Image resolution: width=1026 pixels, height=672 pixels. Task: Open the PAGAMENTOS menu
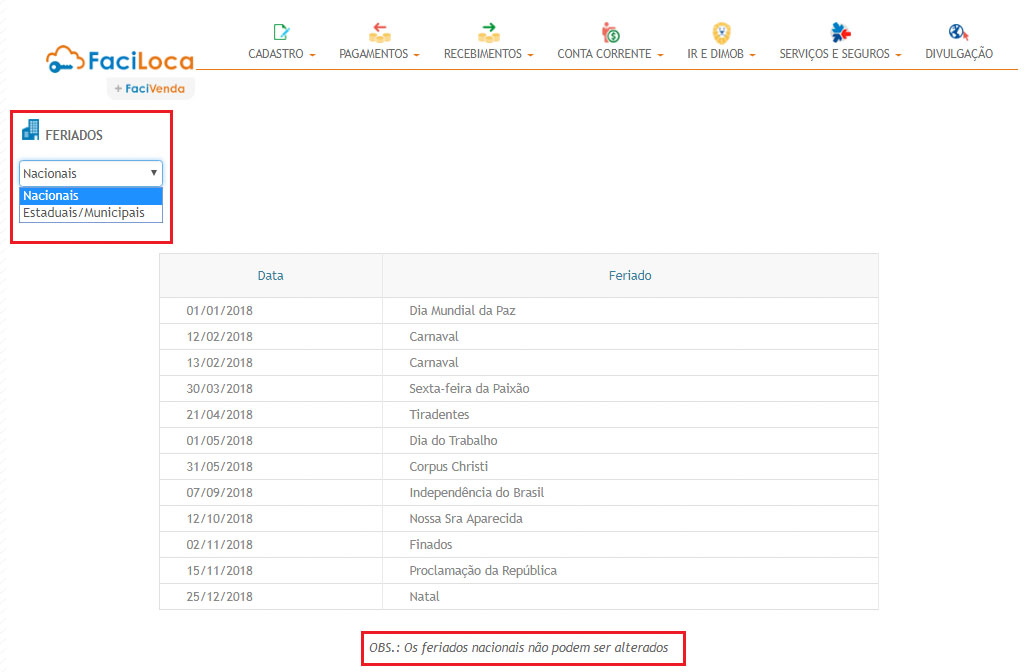(x=379, y=54)
